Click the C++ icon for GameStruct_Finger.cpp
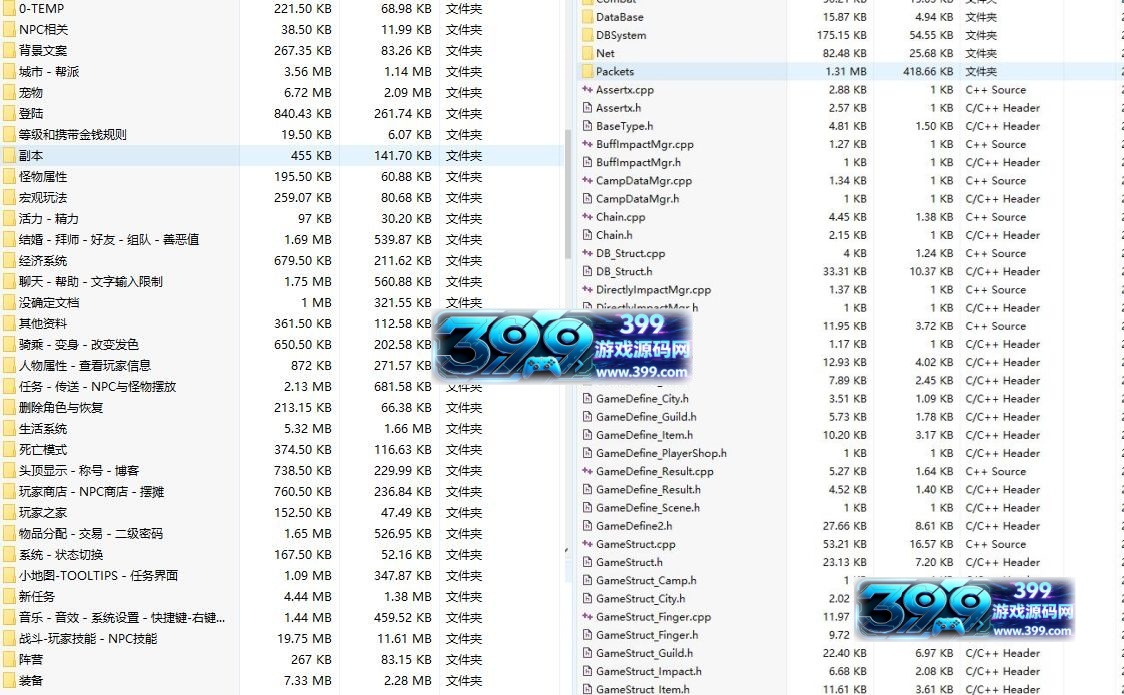Image resolution: width=1124 pixels, height=695 pixels. click(587, 616)
